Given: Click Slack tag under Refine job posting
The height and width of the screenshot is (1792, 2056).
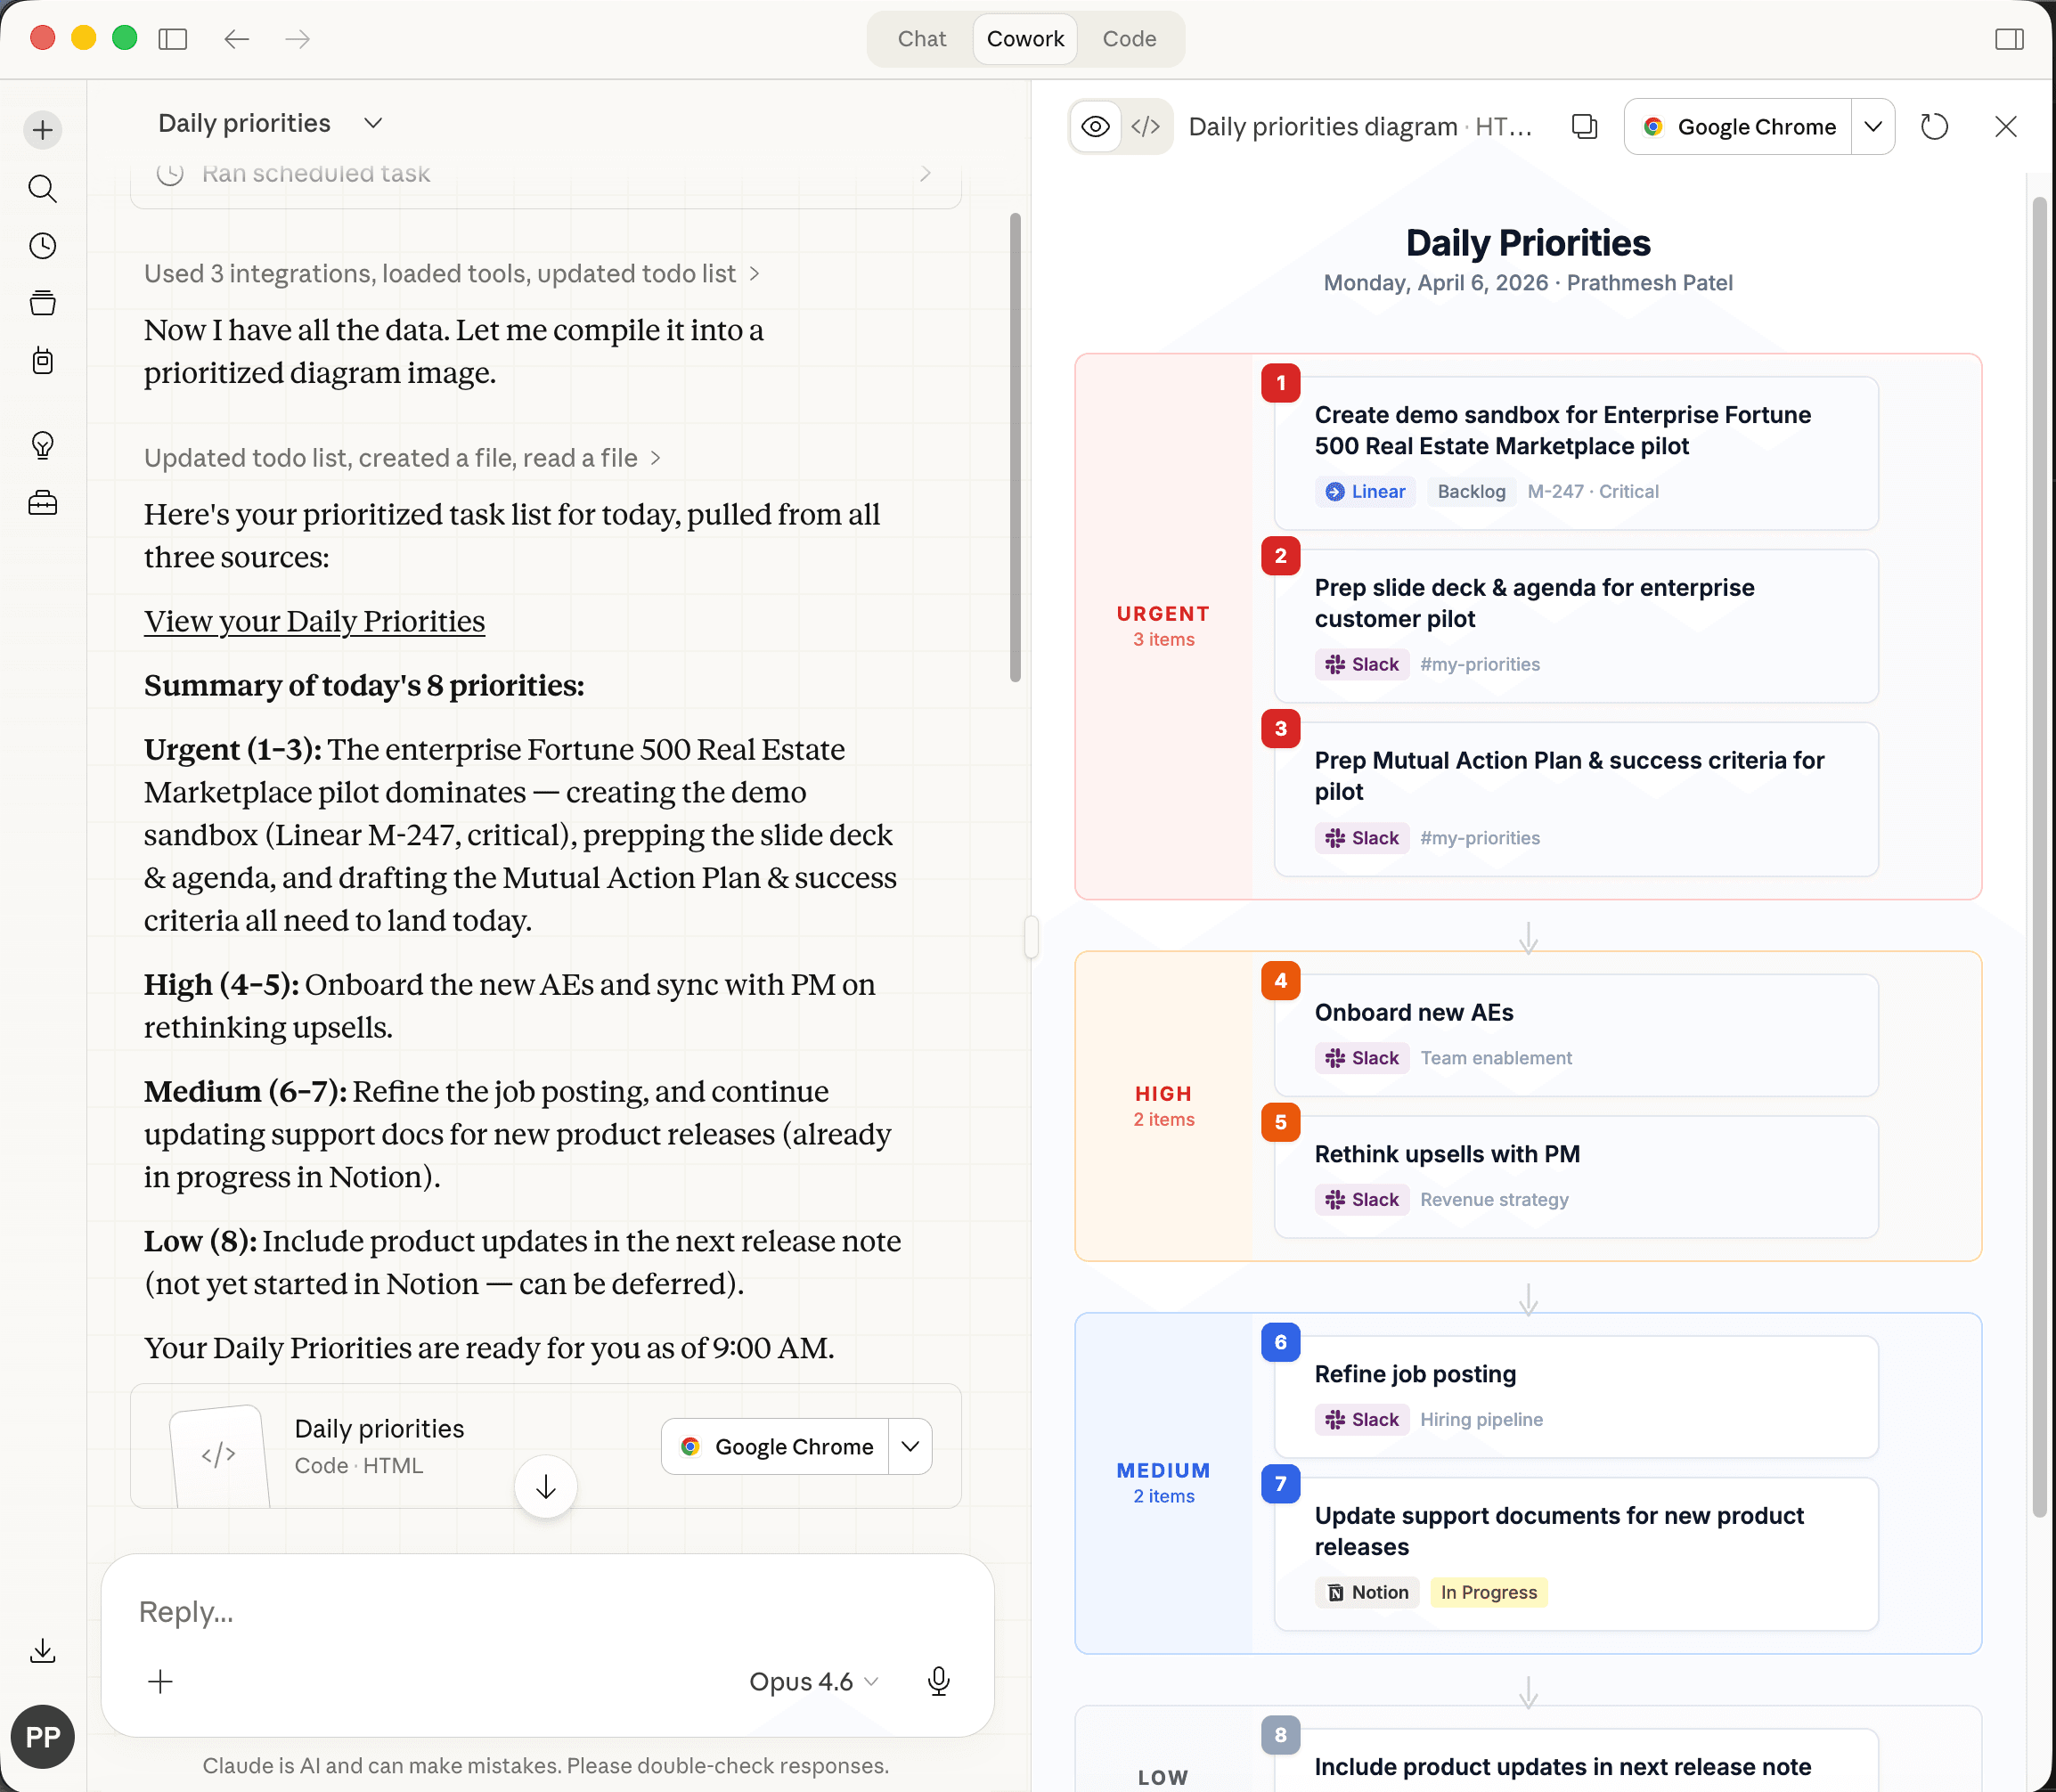Looking at the screenshot, I should (x=1362, y=1419).
